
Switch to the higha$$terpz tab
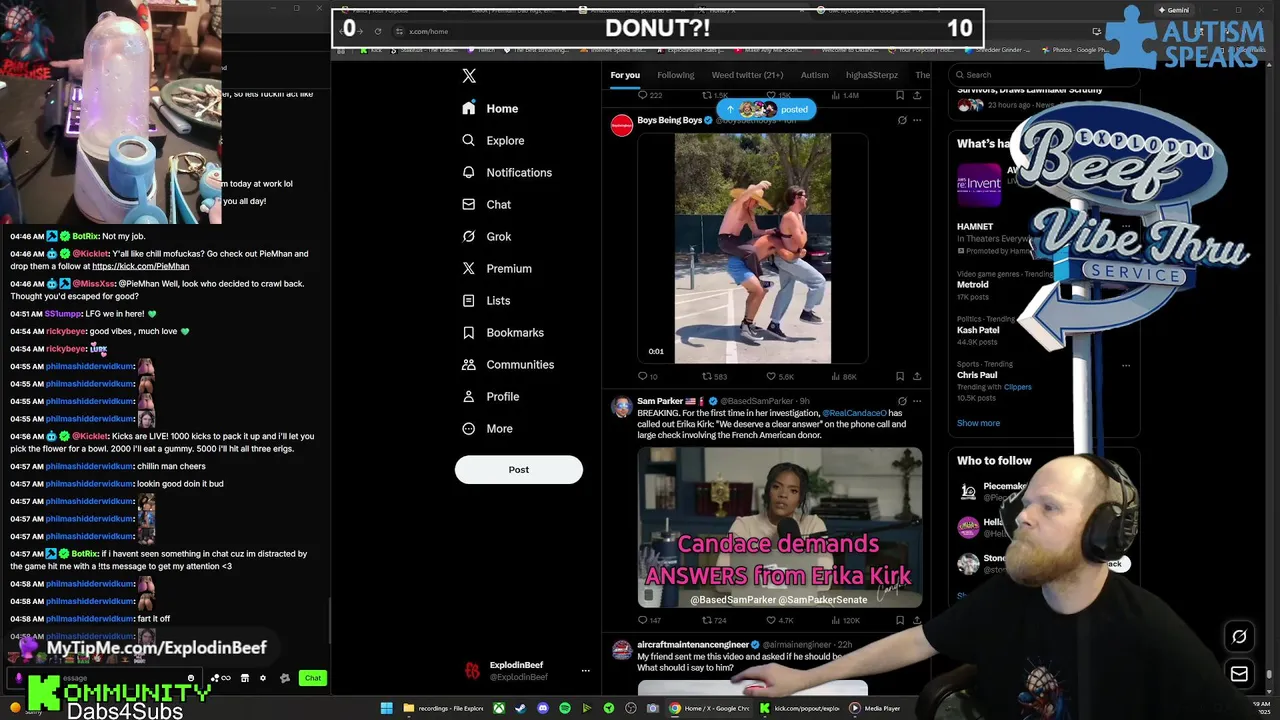click(872, 75)
